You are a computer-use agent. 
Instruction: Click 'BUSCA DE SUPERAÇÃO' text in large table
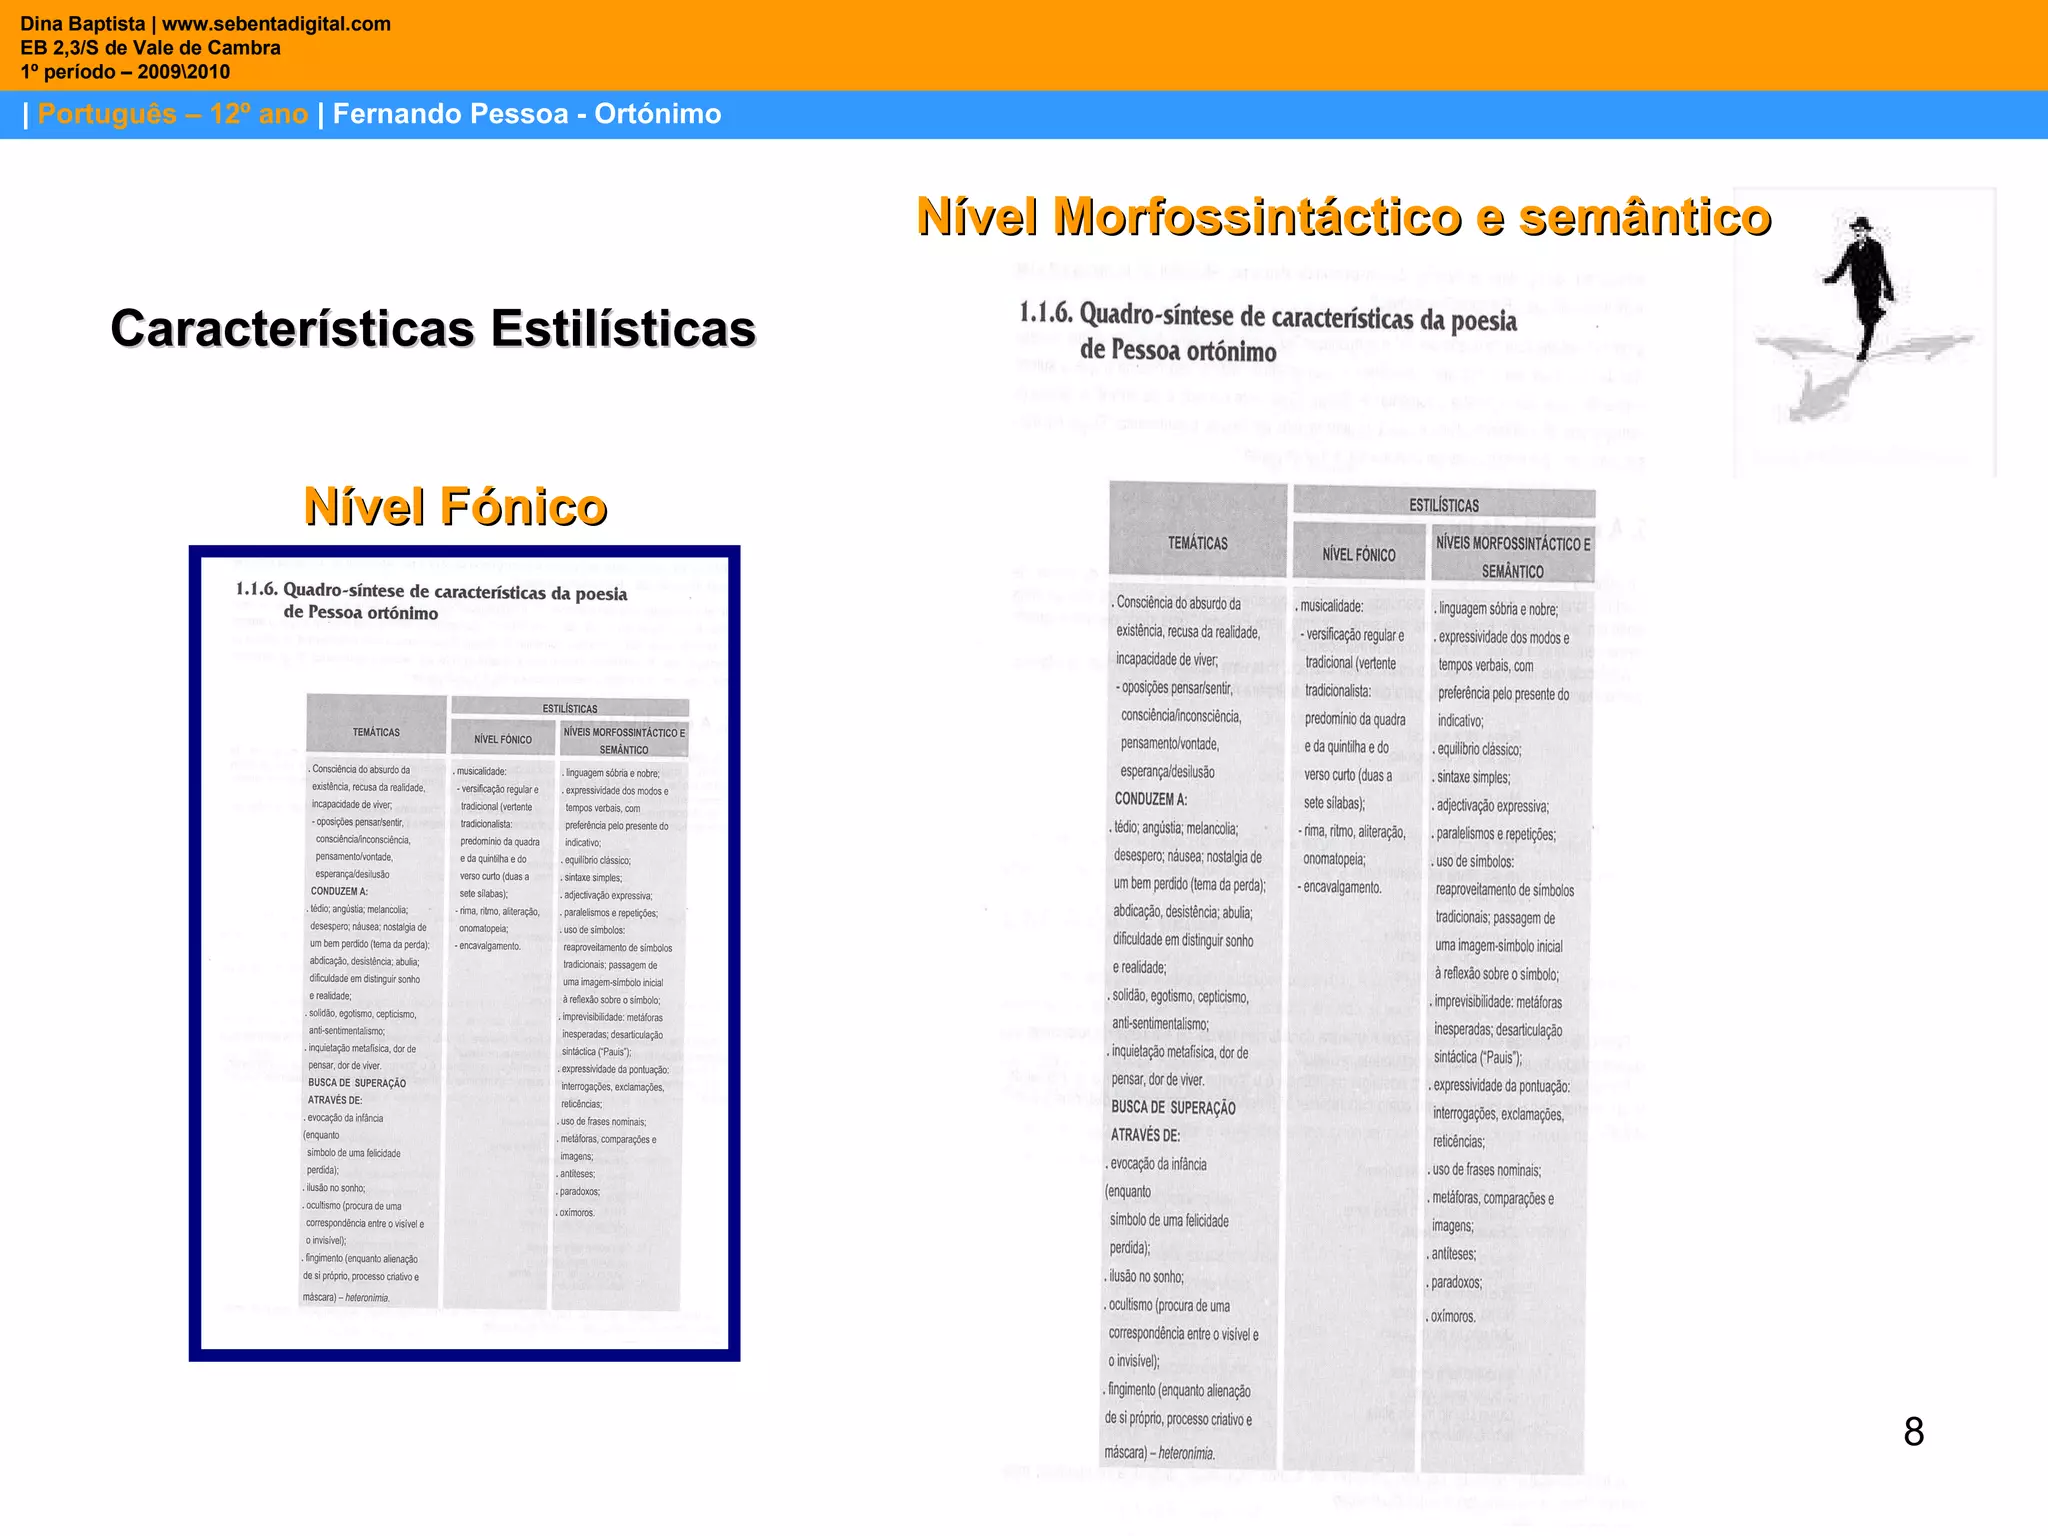click(1173, 1107)
